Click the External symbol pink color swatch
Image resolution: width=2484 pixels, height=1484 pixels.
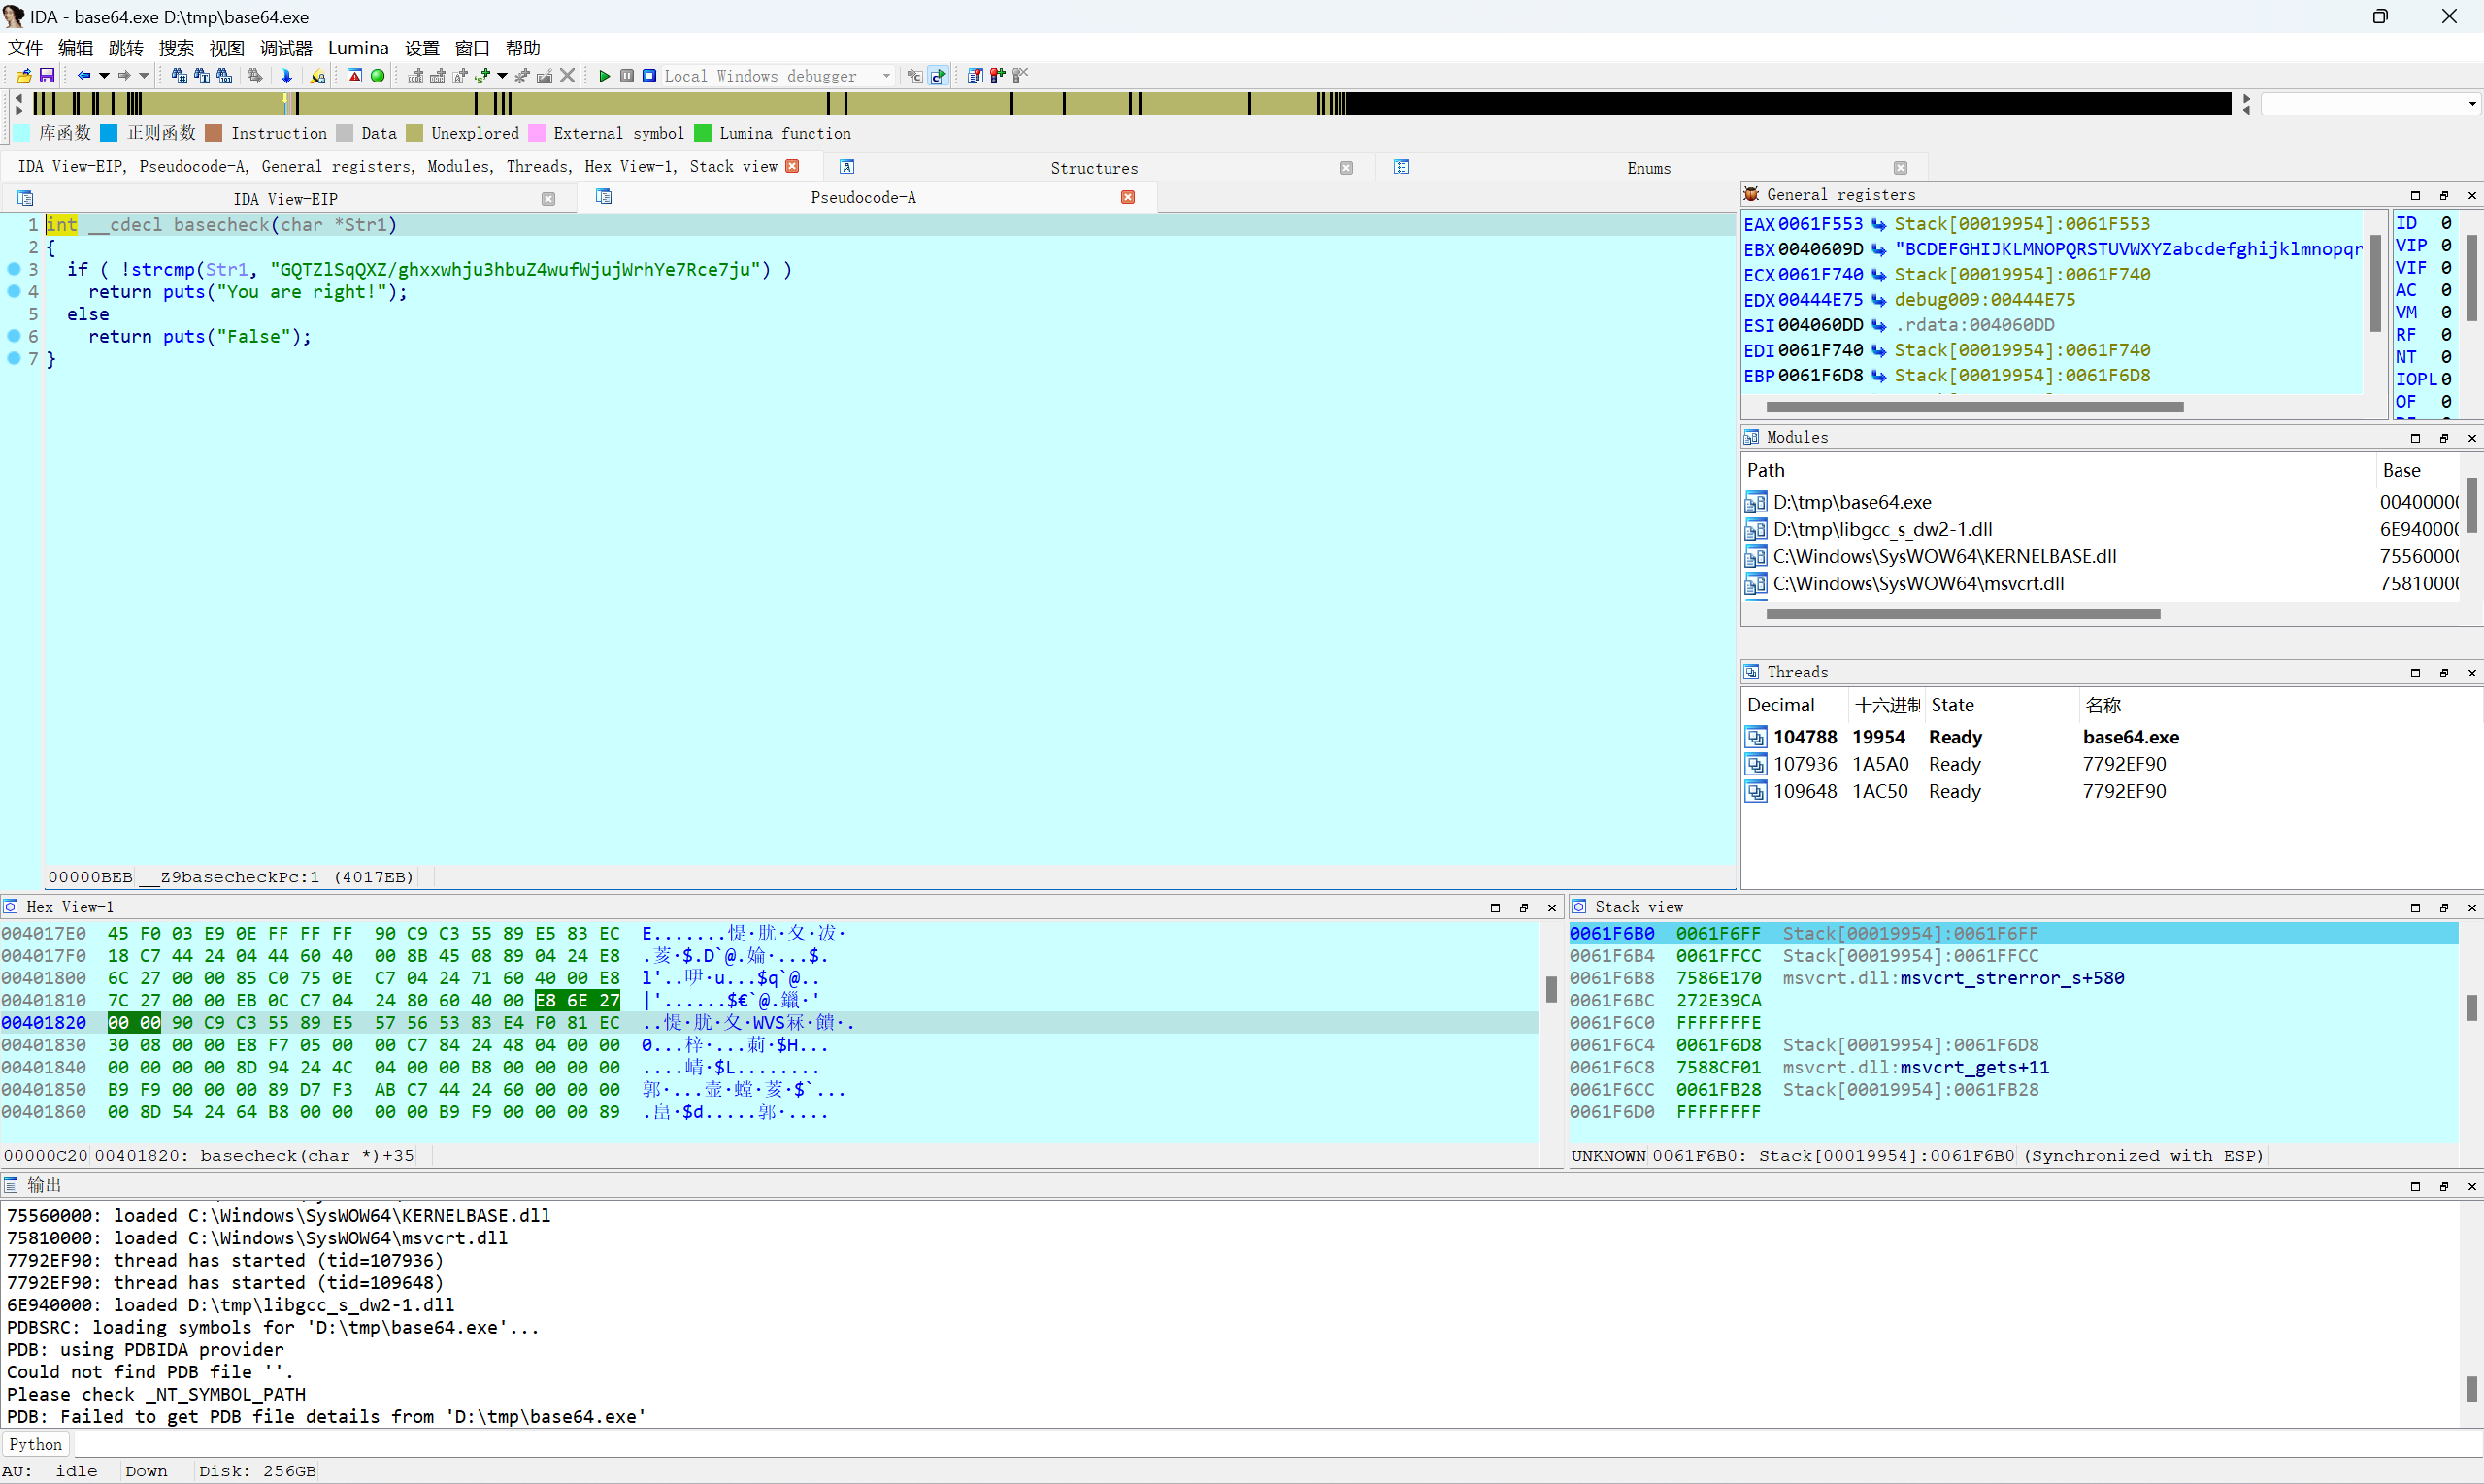pos(536,134)
